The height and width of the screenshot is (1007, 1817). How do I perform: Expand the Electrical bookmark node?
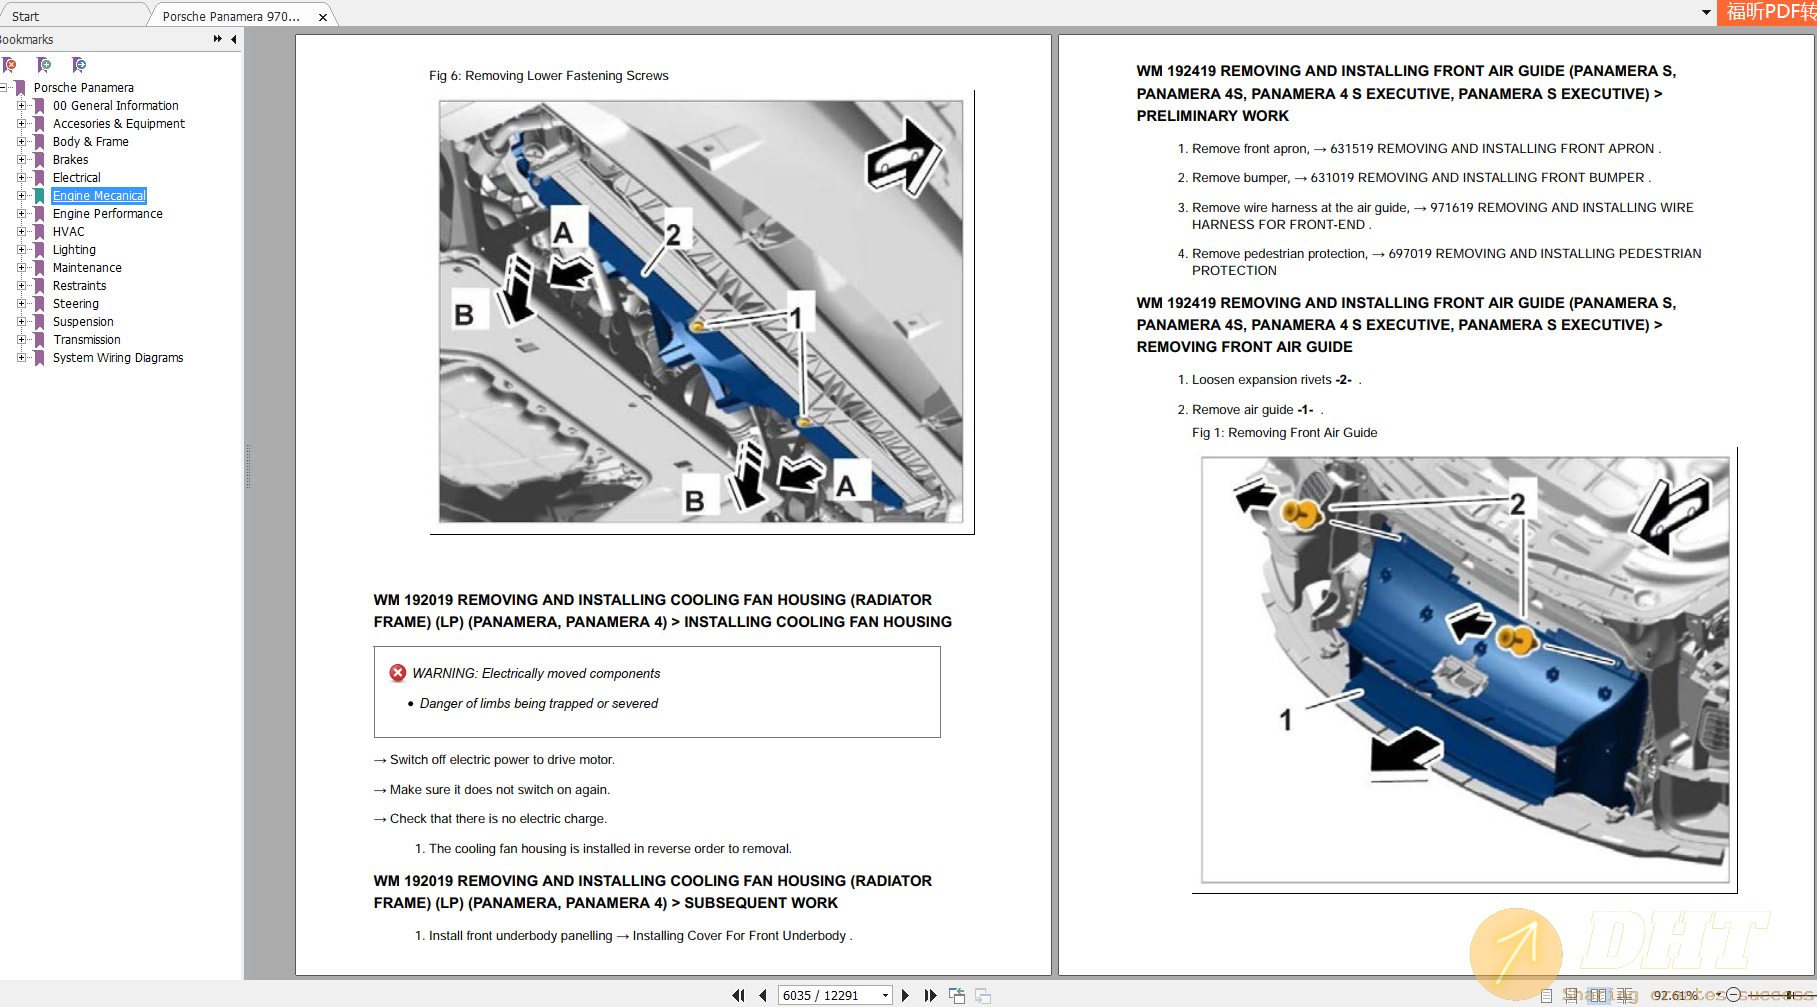[21, 178]
